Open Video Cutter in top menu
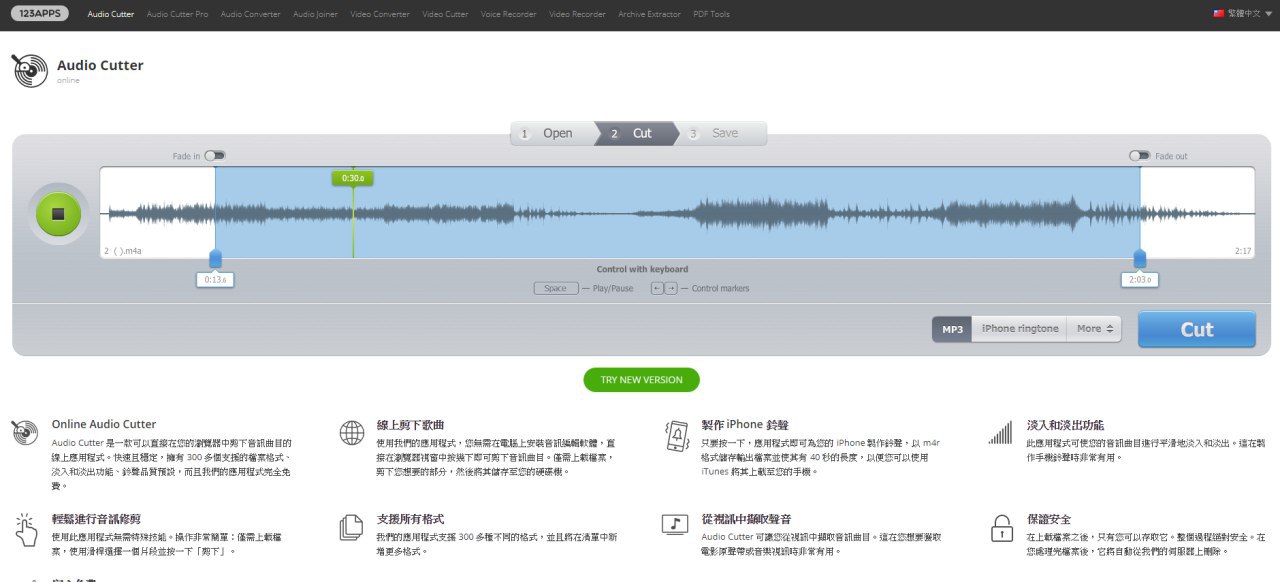The height and width of the screenshot is (582, 1280). point(445,14)
